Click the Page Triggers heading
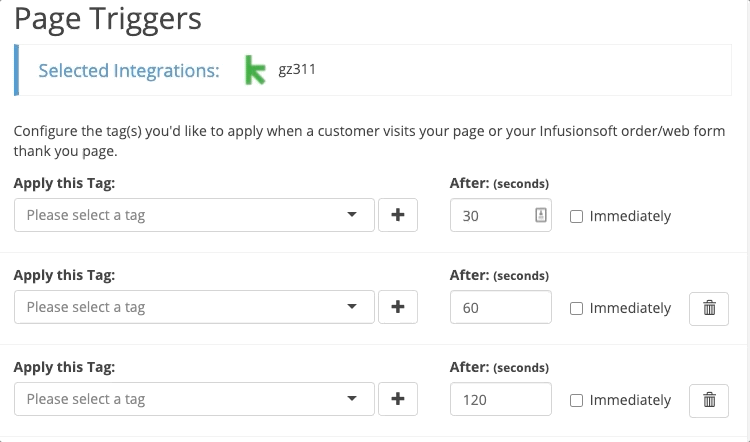Viewport: 750px width, 442px height. click(x=108, y=19)
